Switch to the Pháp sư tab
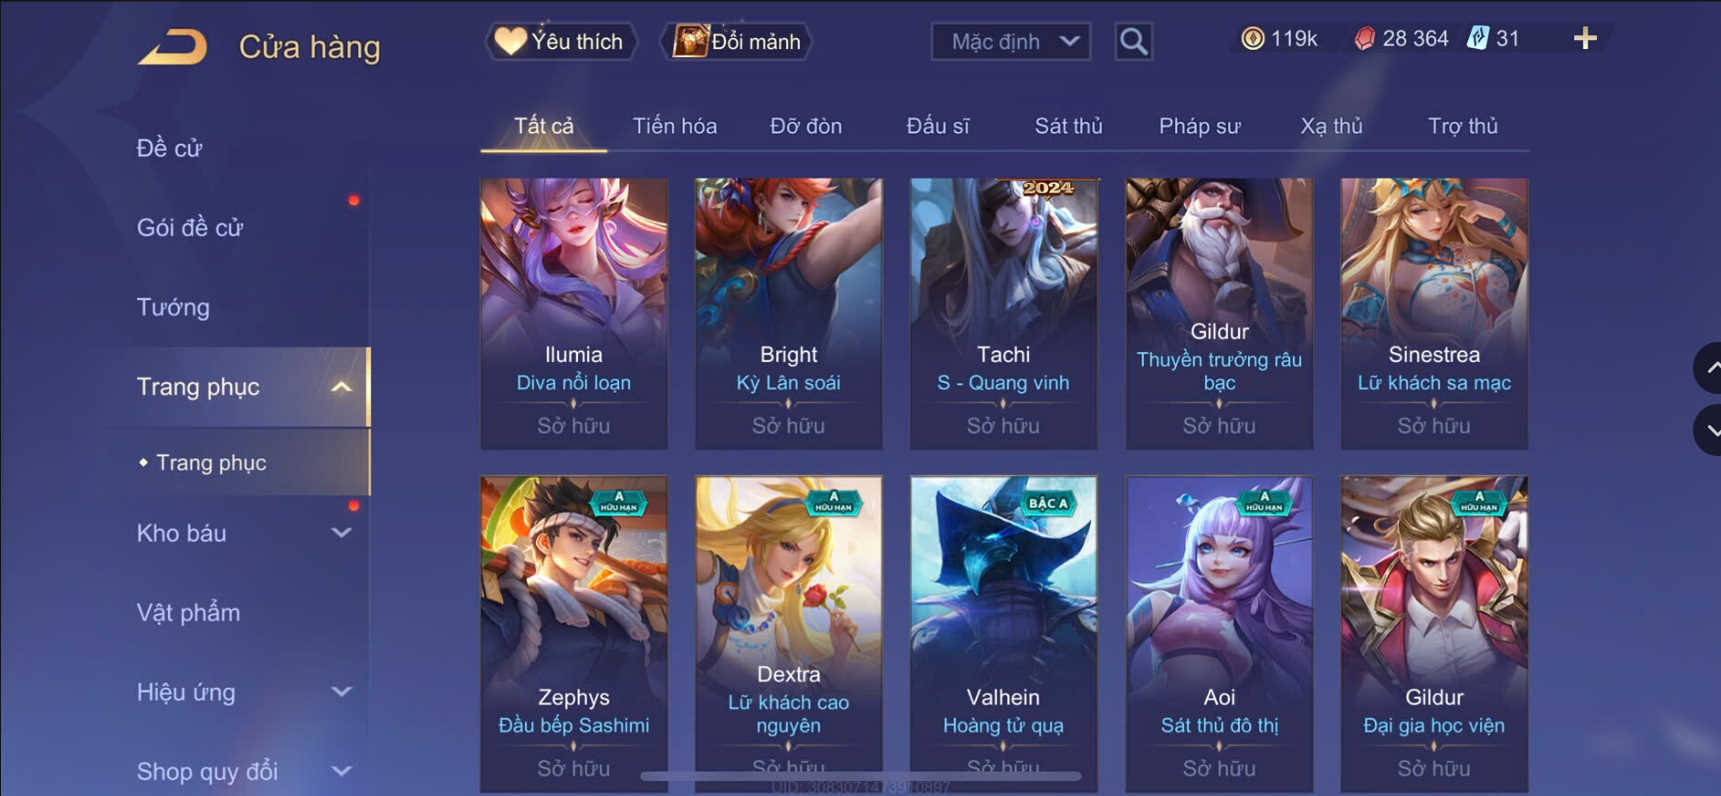The height and width of the screenshot is (796, 1721). pos(1199,126)
